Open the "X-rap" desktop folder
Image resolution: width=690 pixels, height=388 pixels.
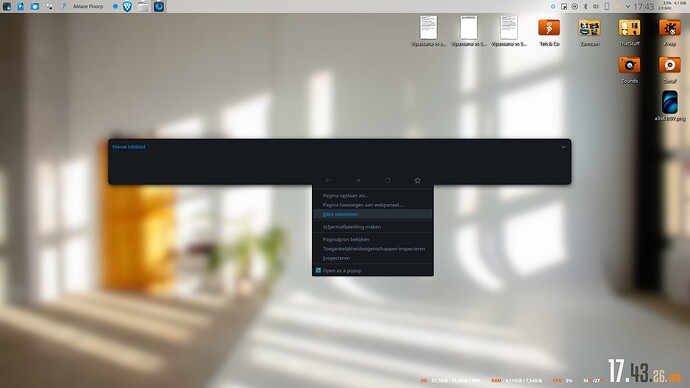coord(670,32)
